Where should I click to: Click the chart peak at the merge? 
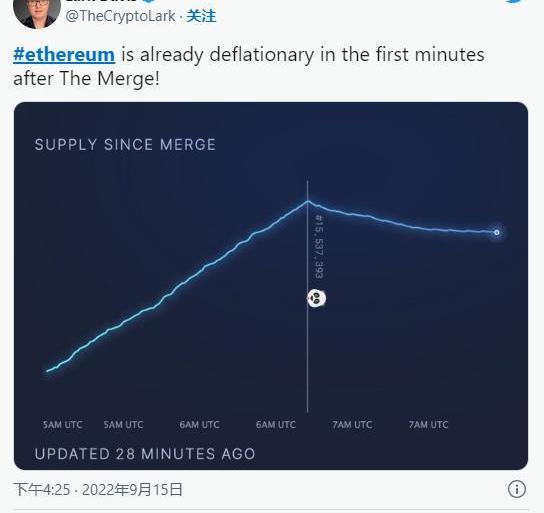pyautogui.click(x=307, y=201)
